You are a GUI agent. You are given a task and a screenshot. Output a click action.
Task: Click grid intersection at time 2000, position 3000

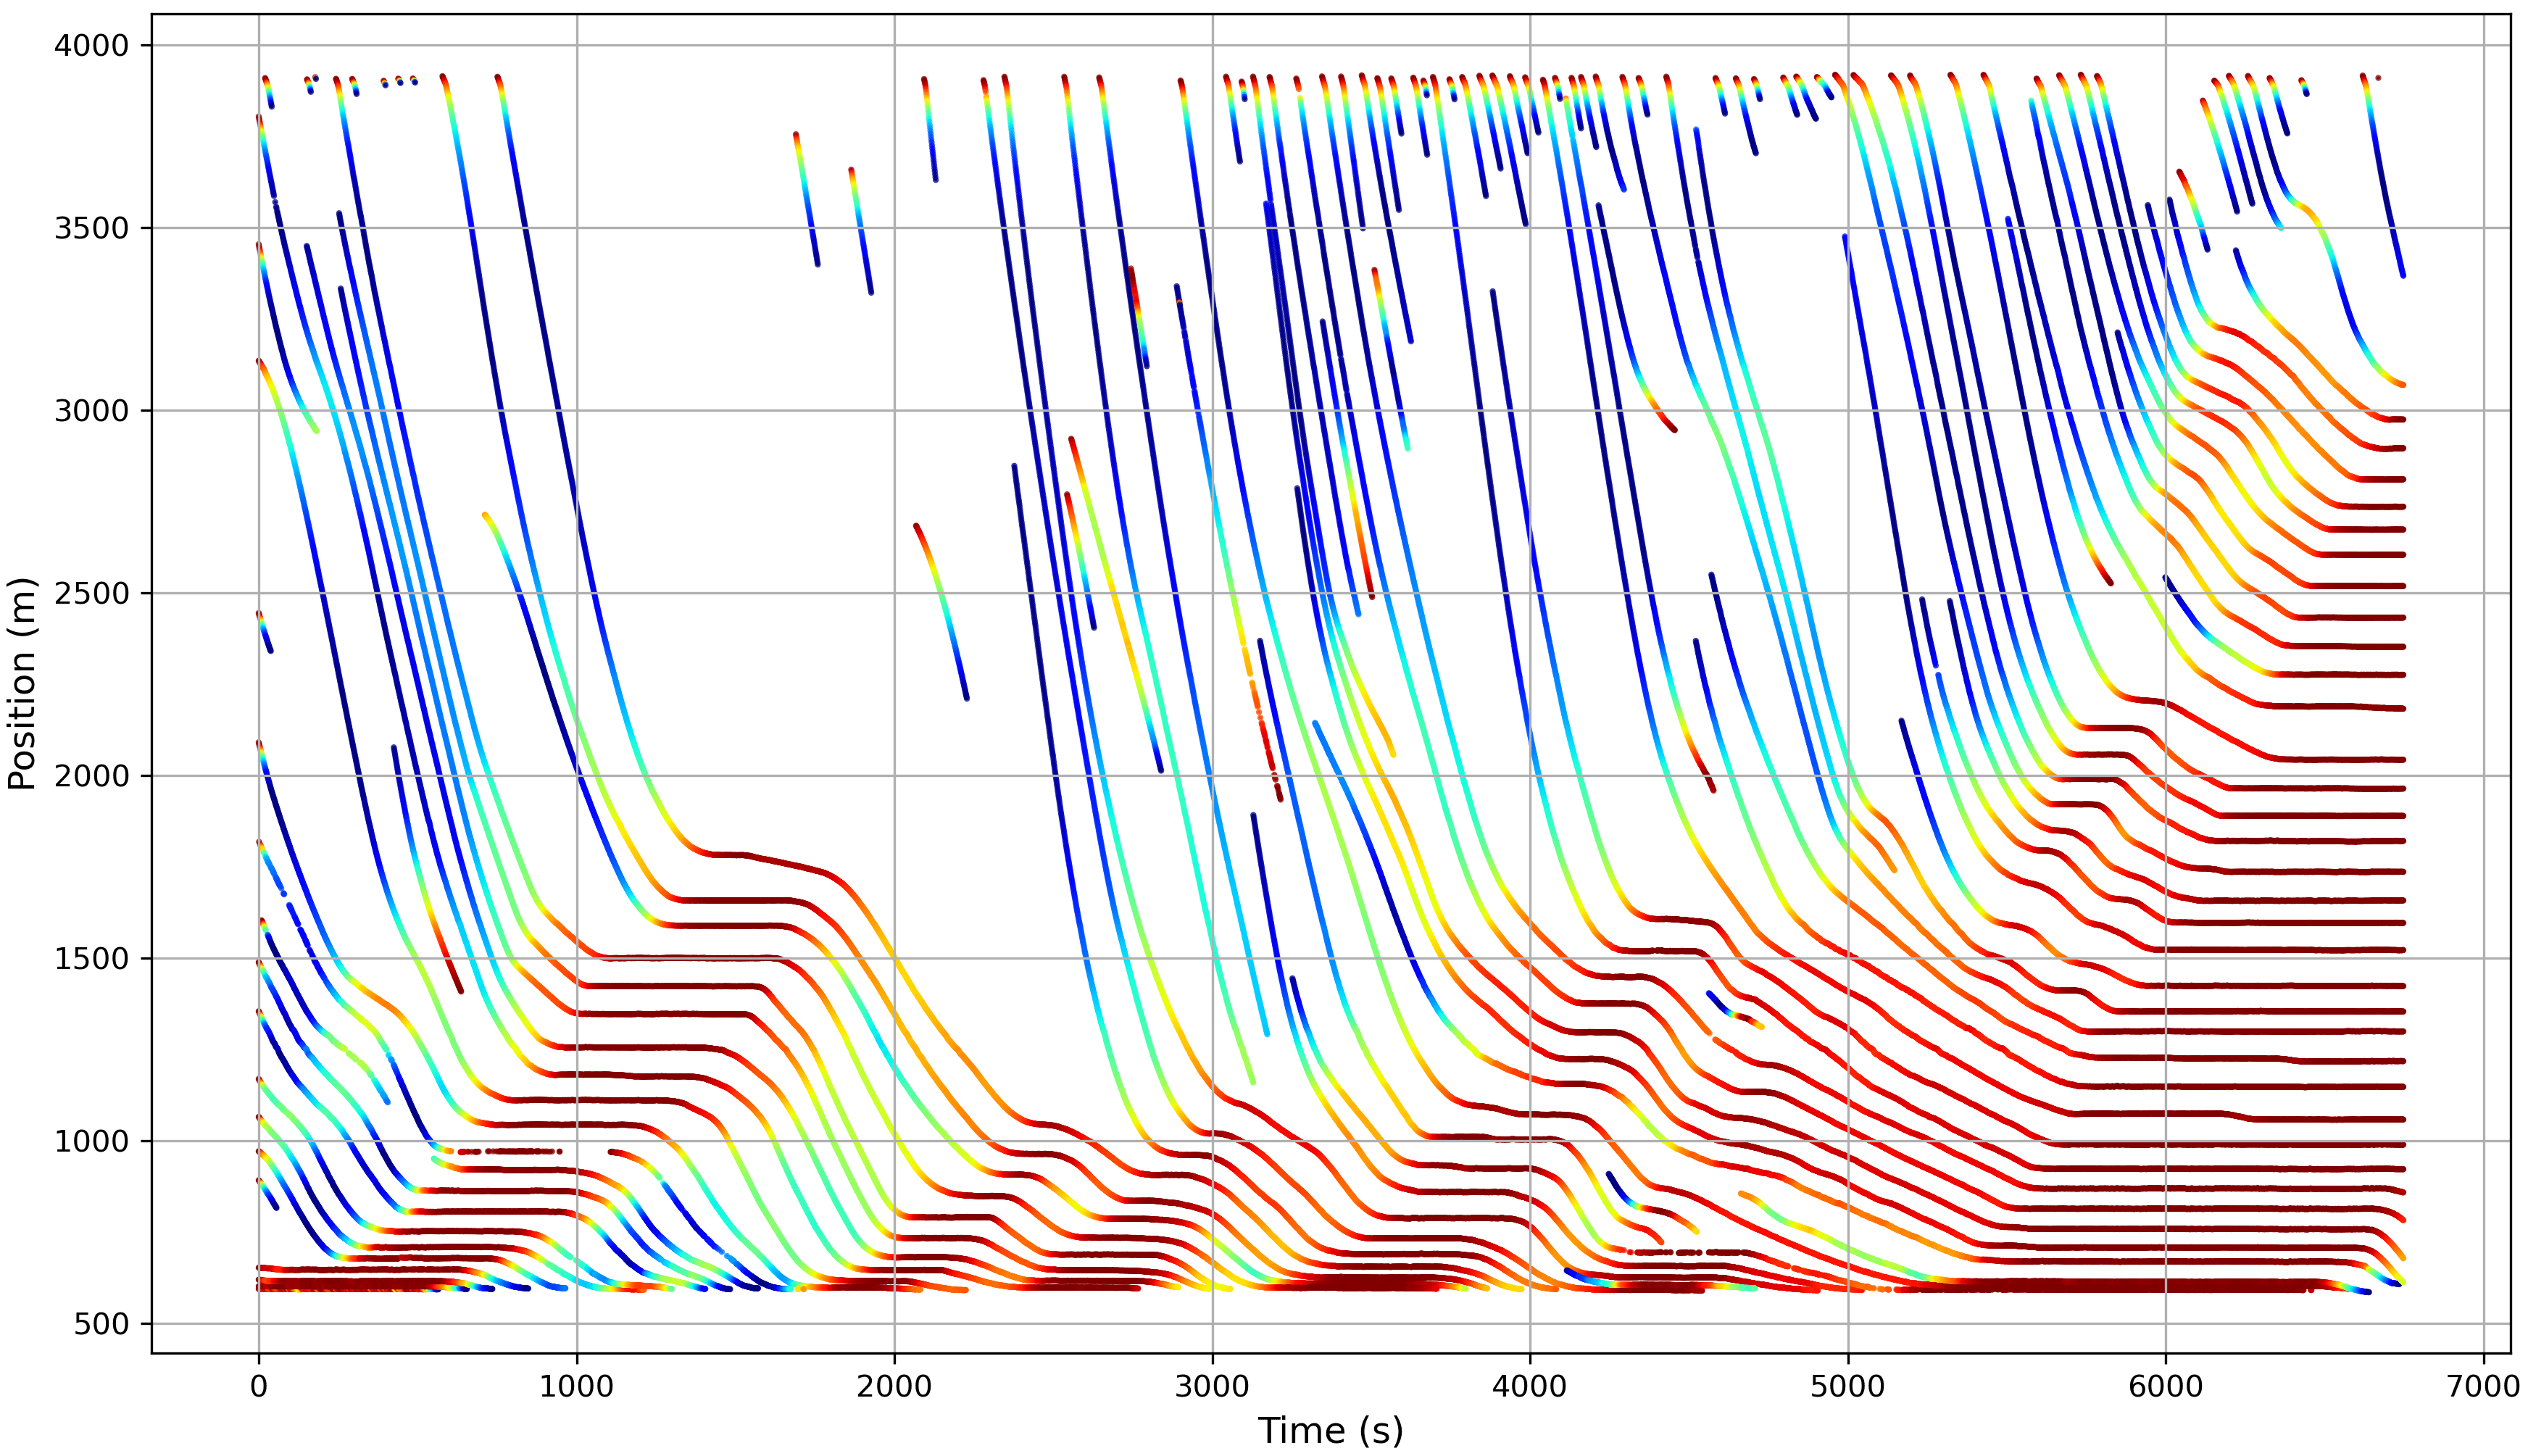coord(895,411)
